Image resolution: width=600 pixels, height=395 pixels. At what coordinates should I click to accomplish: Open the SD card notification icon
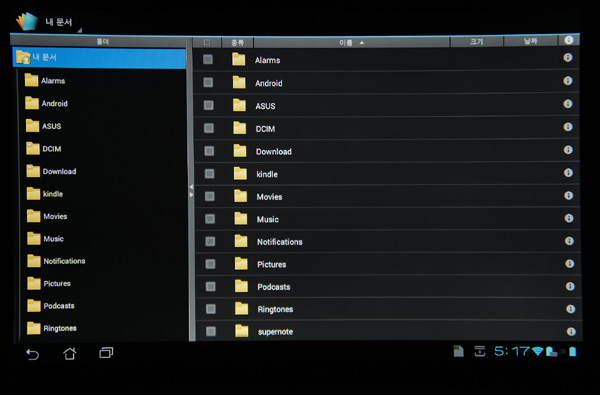pos(458,351)
